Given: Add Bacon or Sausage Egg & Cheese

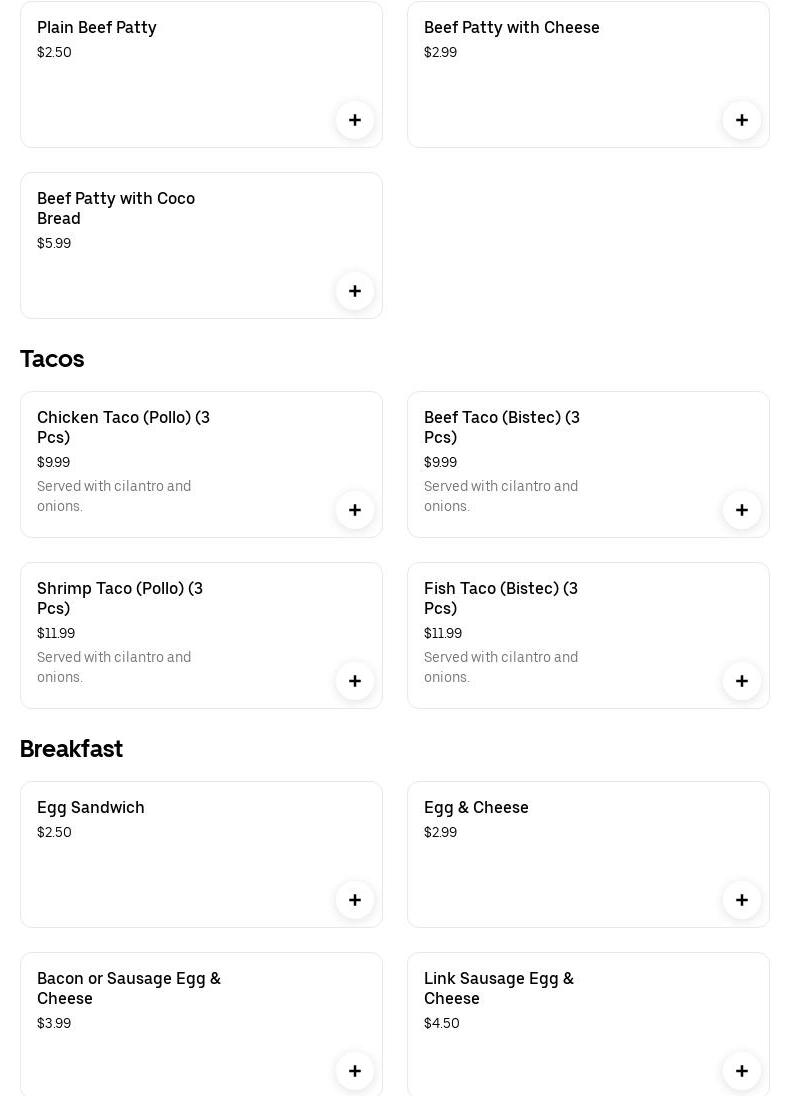Looking at the screenshot, I should (x=355, y=1071).
